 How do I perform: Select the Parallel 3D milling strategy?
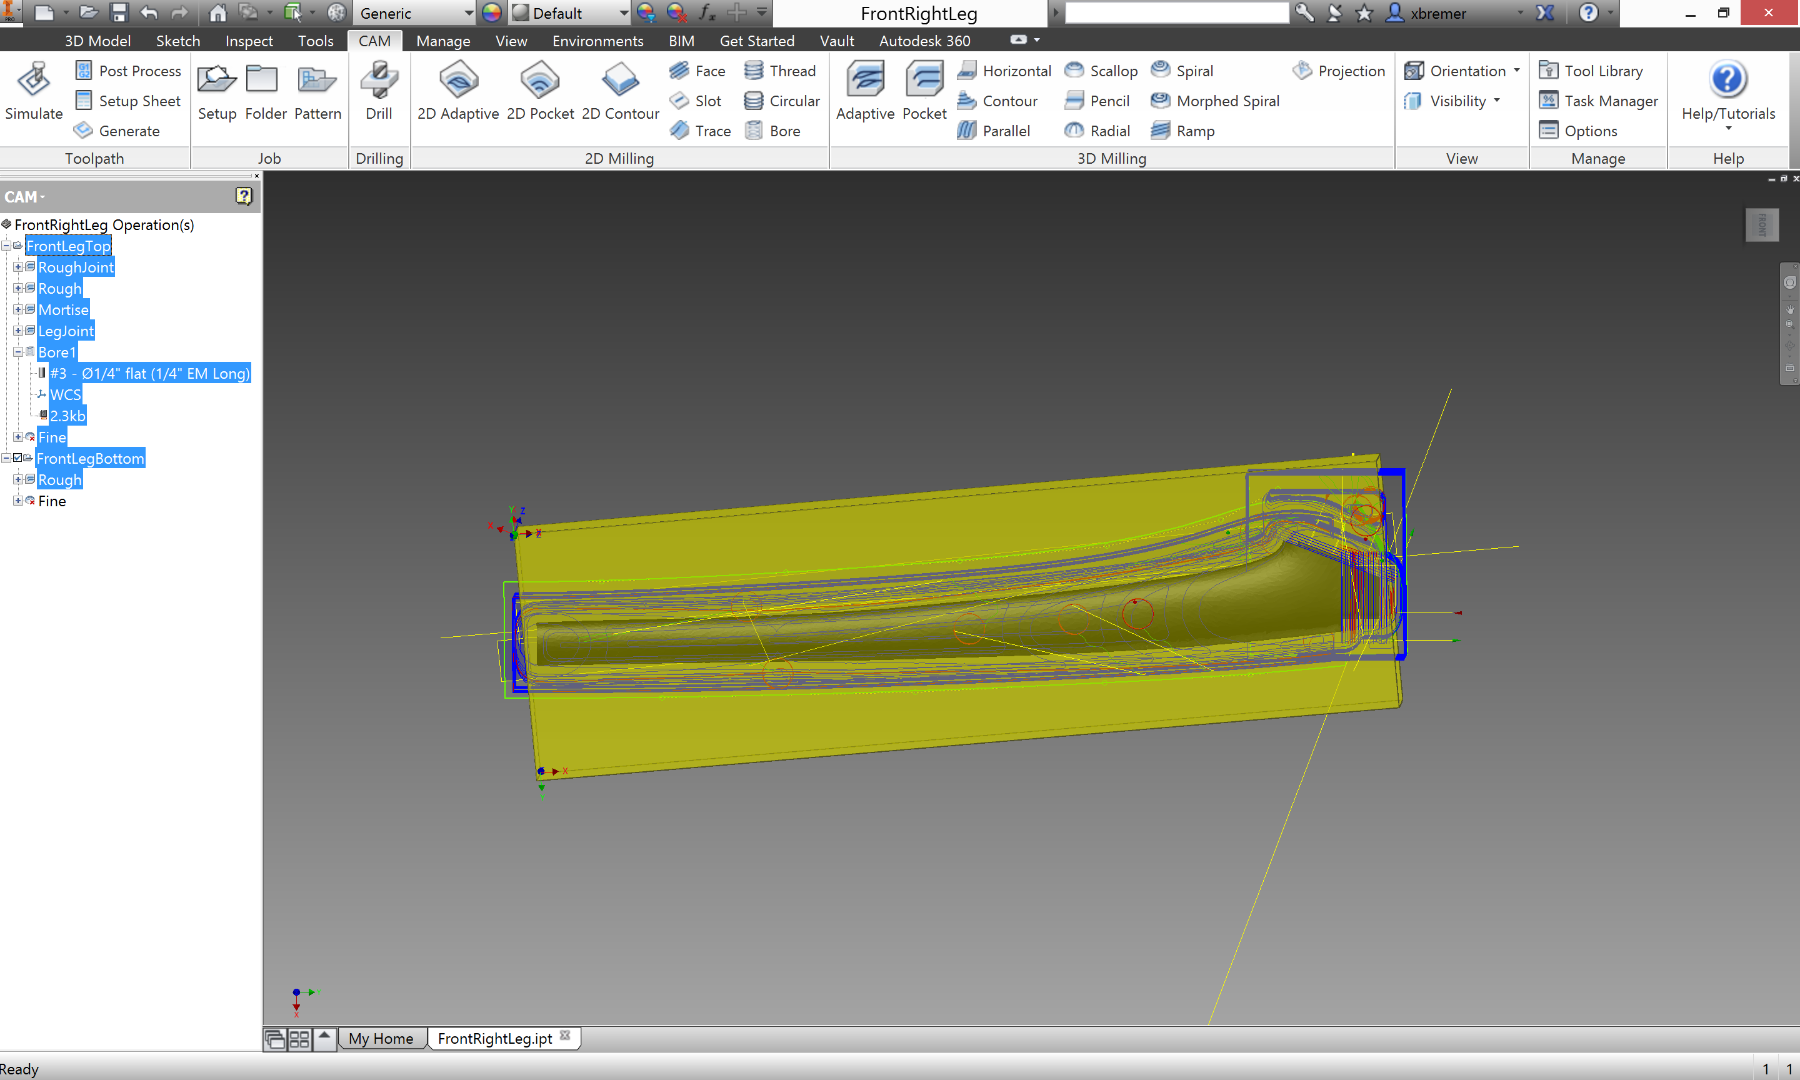pos(993,131)
